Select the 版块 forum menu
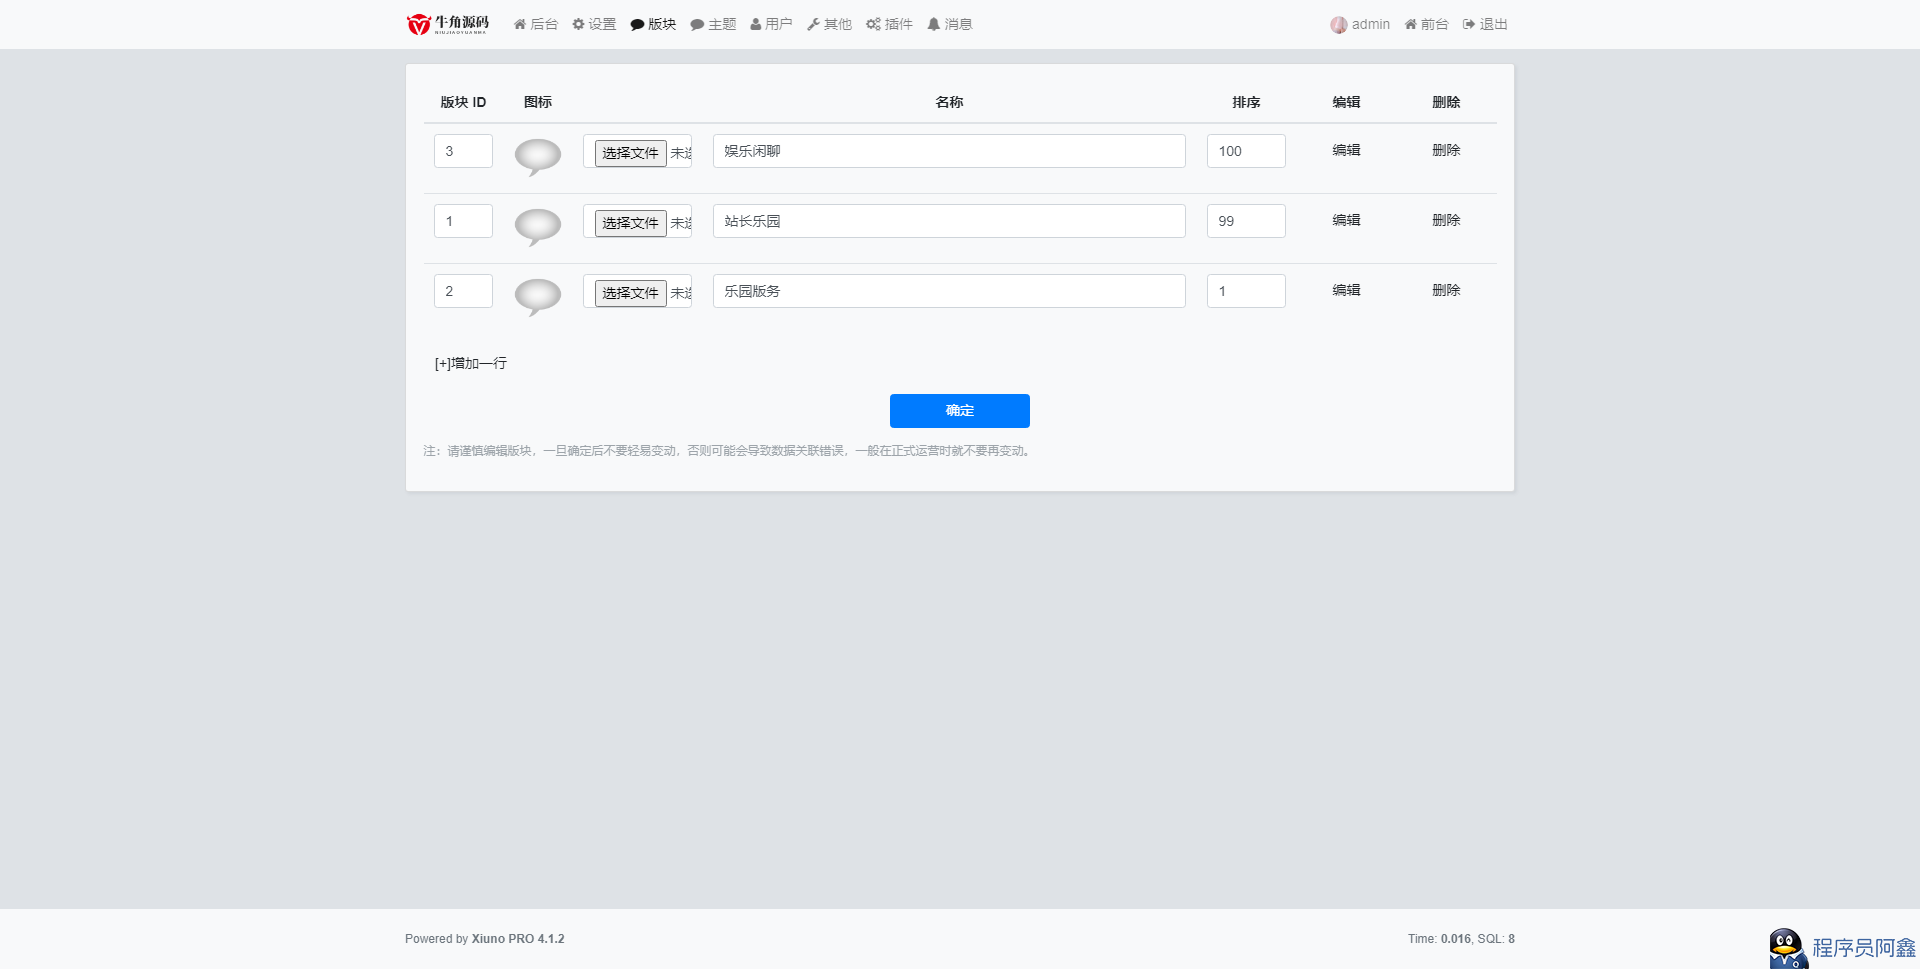1920x969 pixels. click(x=653, y=24)
